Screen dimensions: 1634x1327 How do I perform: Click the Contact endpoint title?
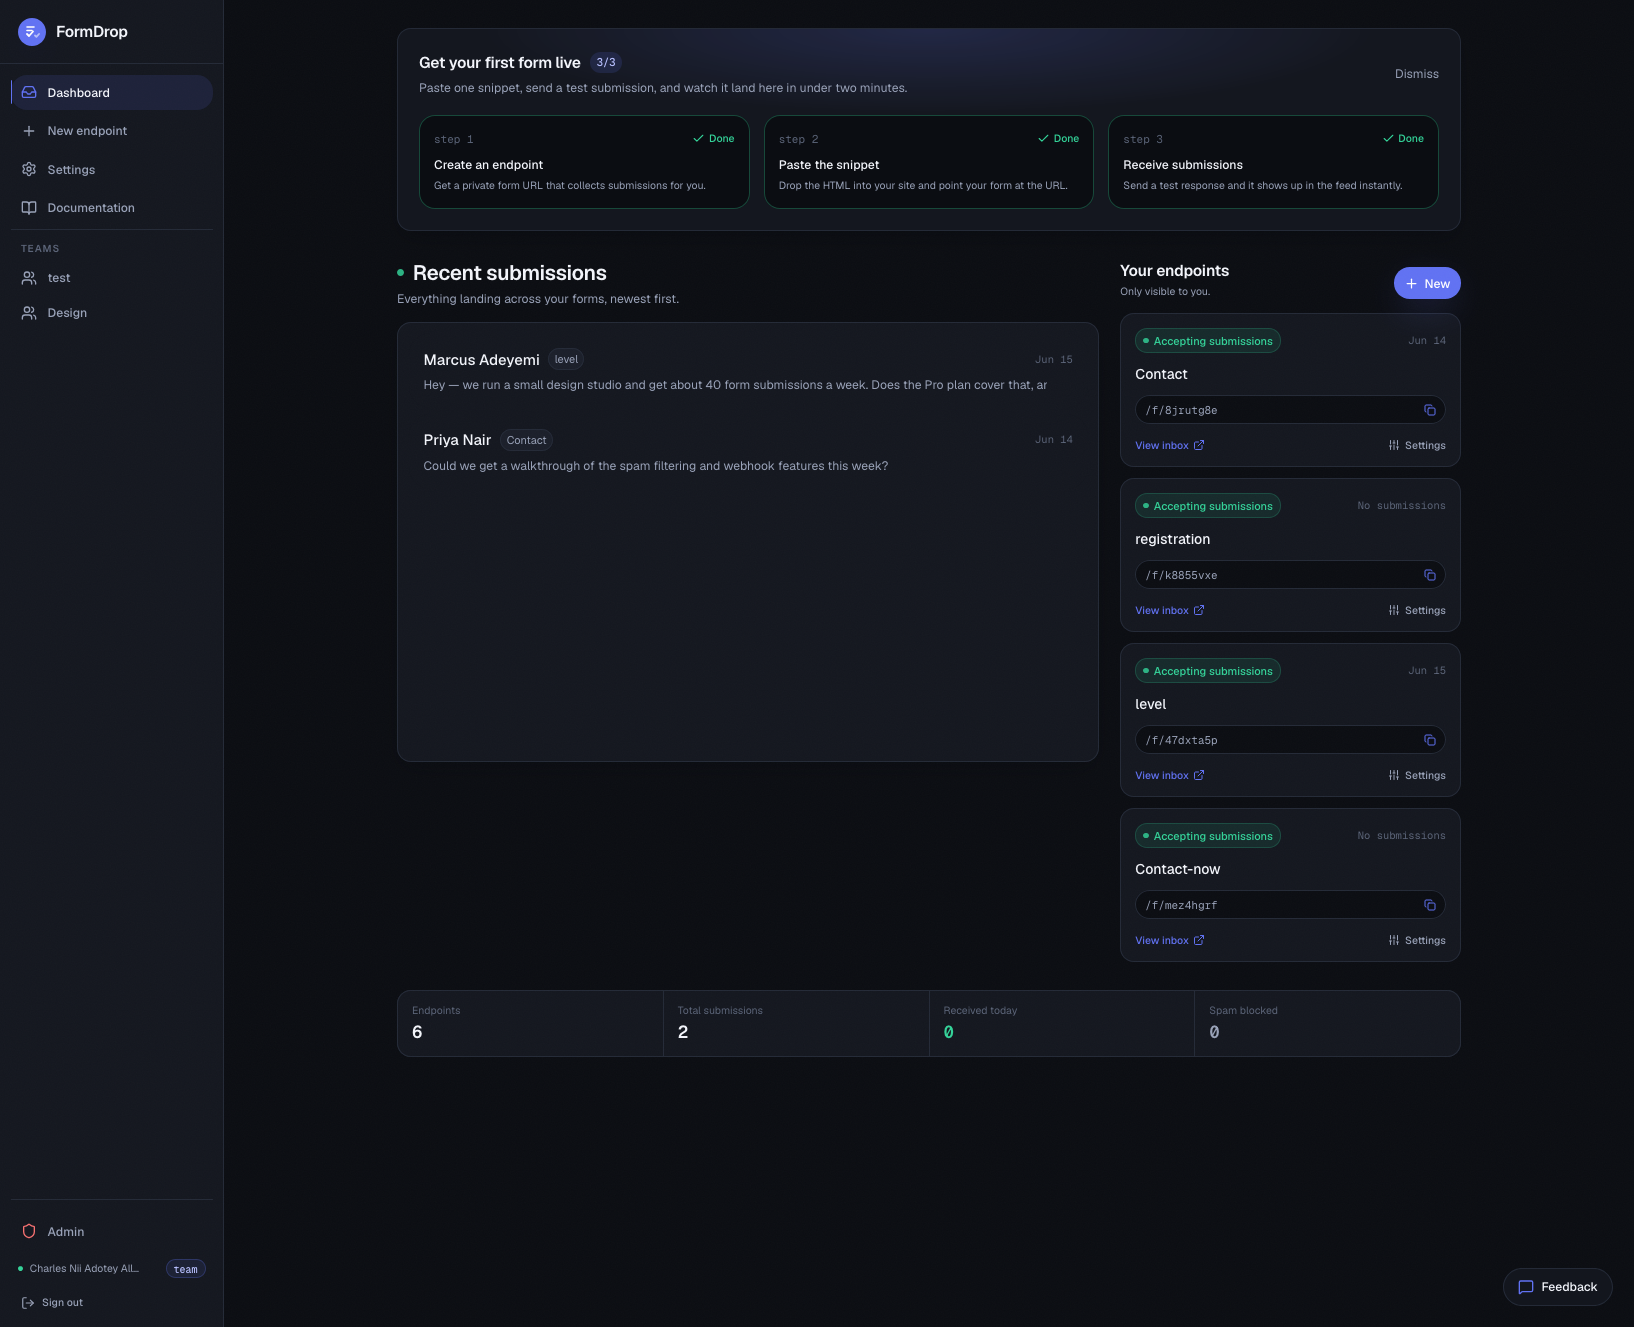(x=1161, y=375)
